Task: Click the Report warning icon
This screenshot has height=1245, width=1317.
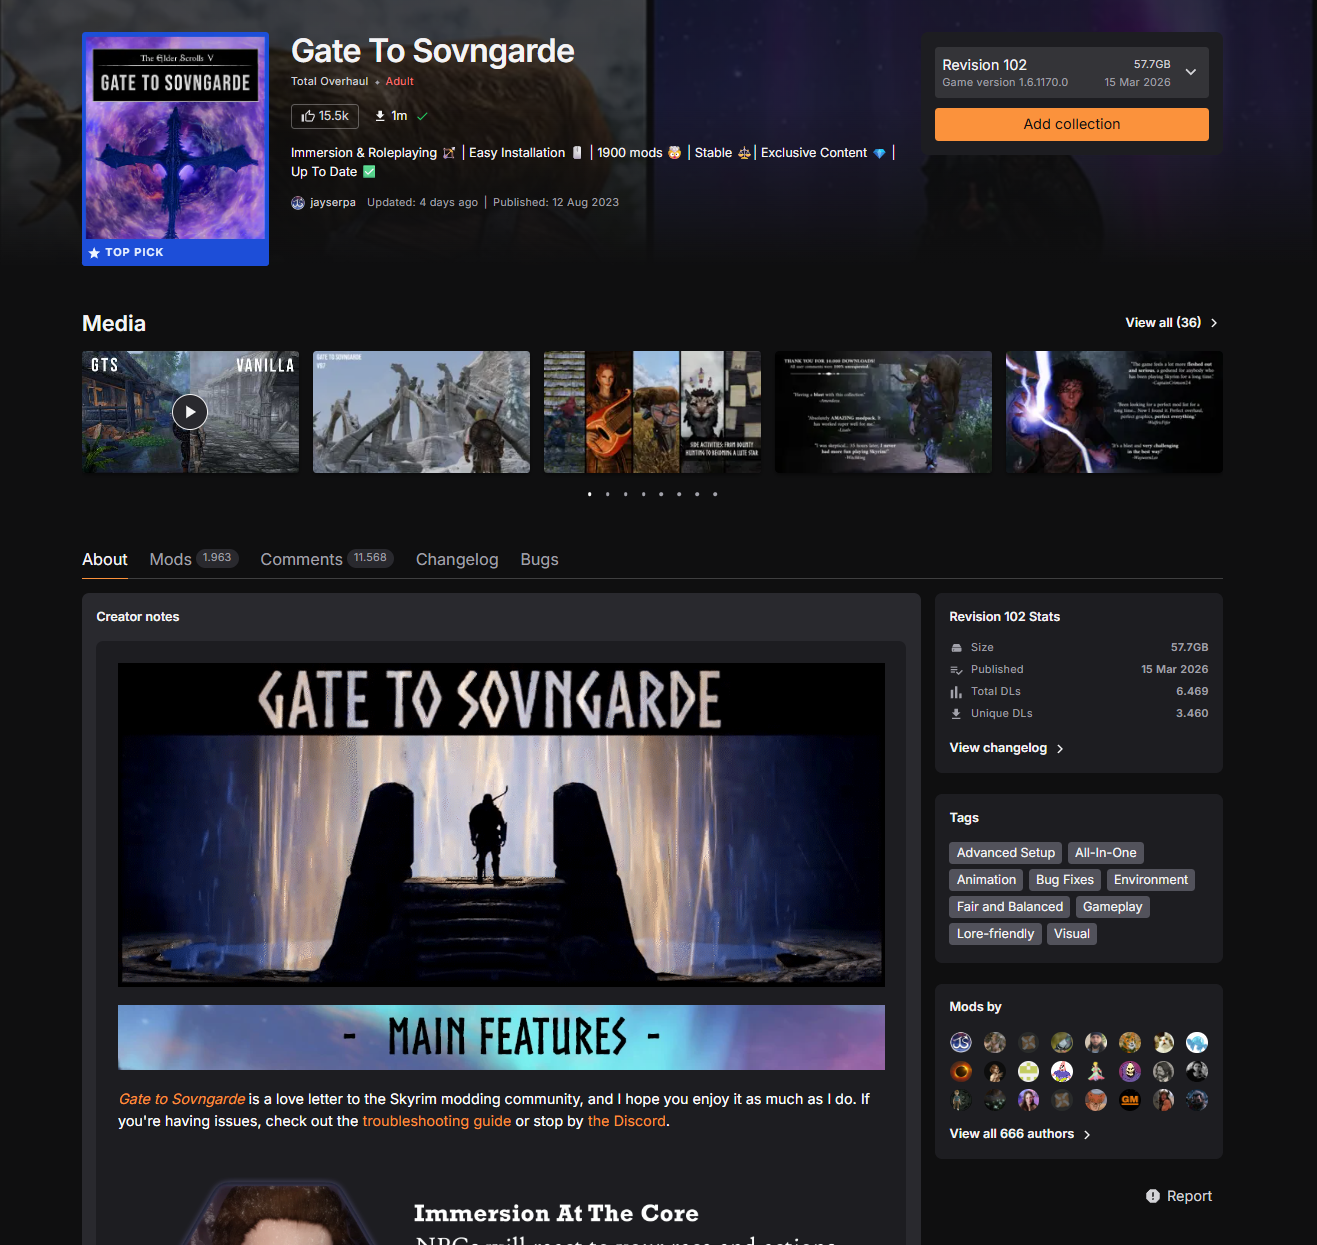Action: coord(1153,1196)
